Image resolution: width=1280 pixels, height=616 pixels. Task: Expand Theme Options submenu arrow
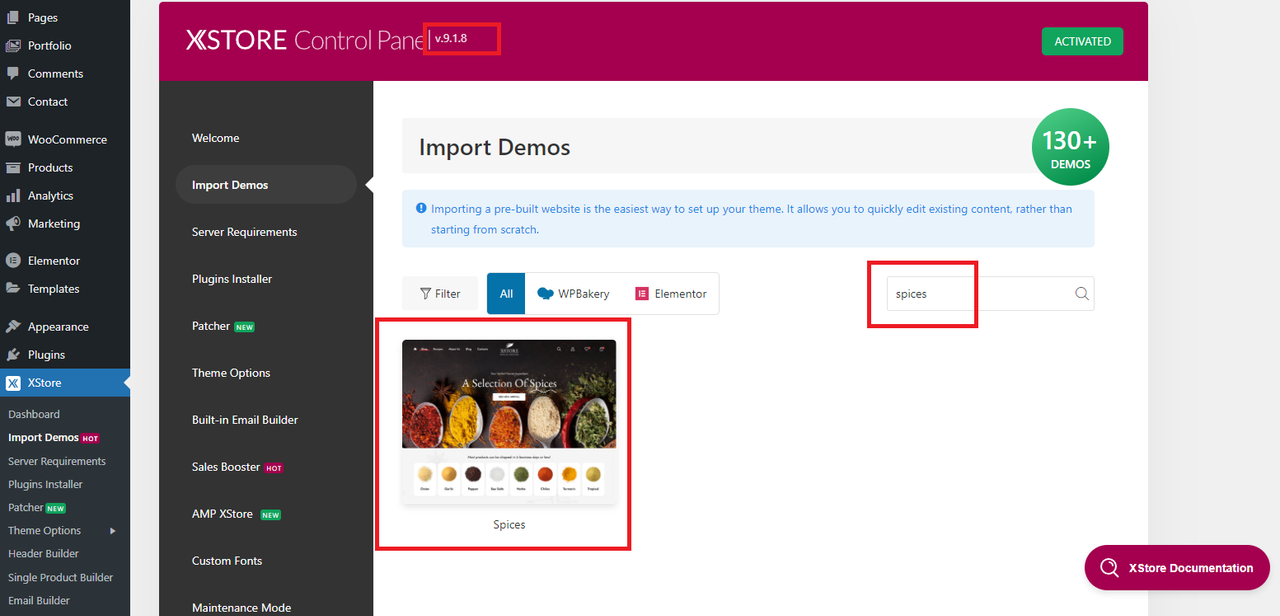pyautogui.click(x=113, y=531)
